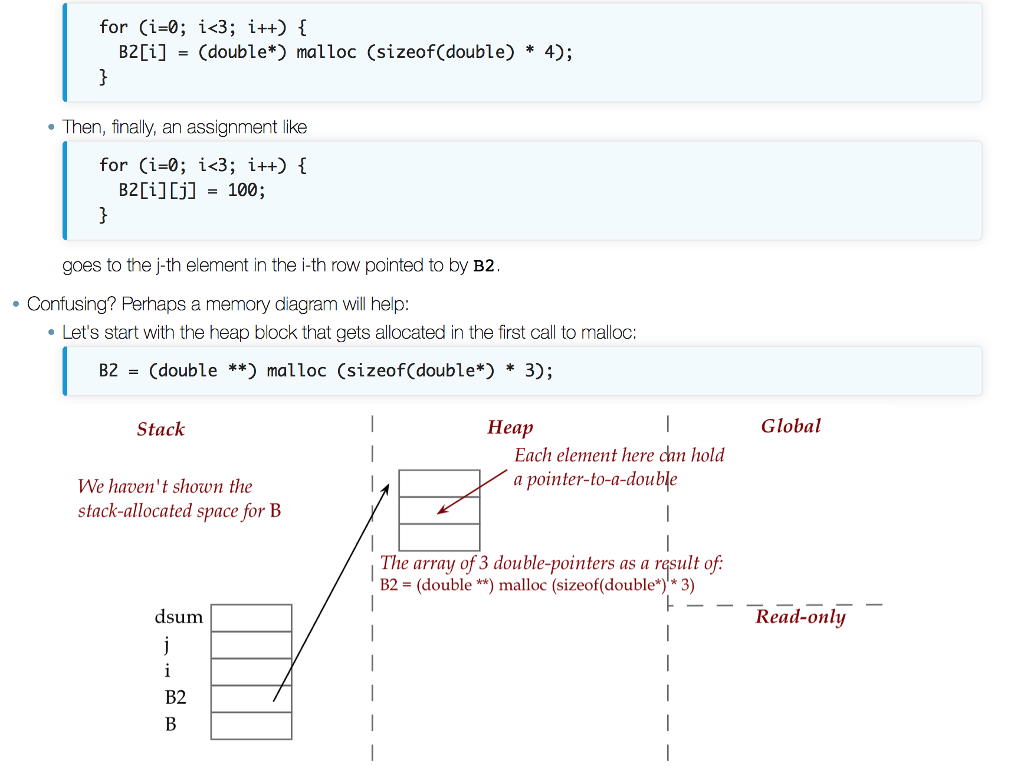The height and width of the screenshot is (780, 1024).
Task: Click the code line 'B2[i][j] = 100;'
Action: (192, 190)
